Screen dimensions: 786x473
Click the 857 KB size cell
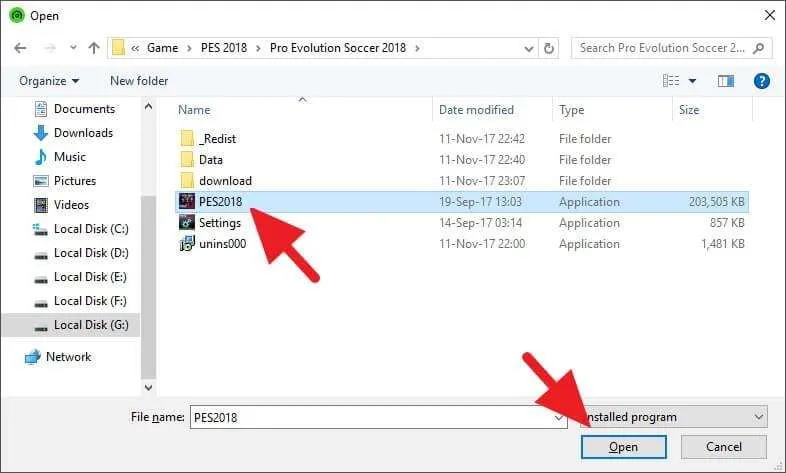coord(727,223)
